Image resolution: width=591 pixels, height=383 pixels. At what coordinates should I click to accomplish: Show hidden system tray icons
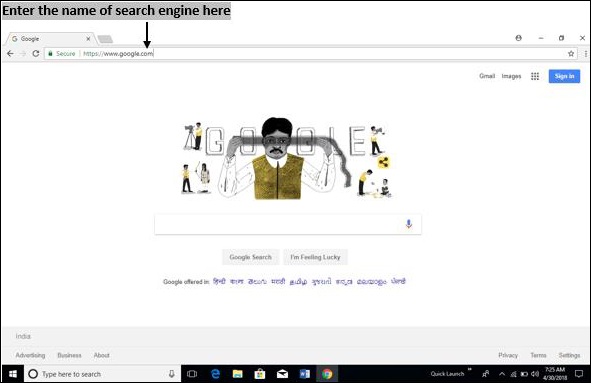tap(502, 374)
